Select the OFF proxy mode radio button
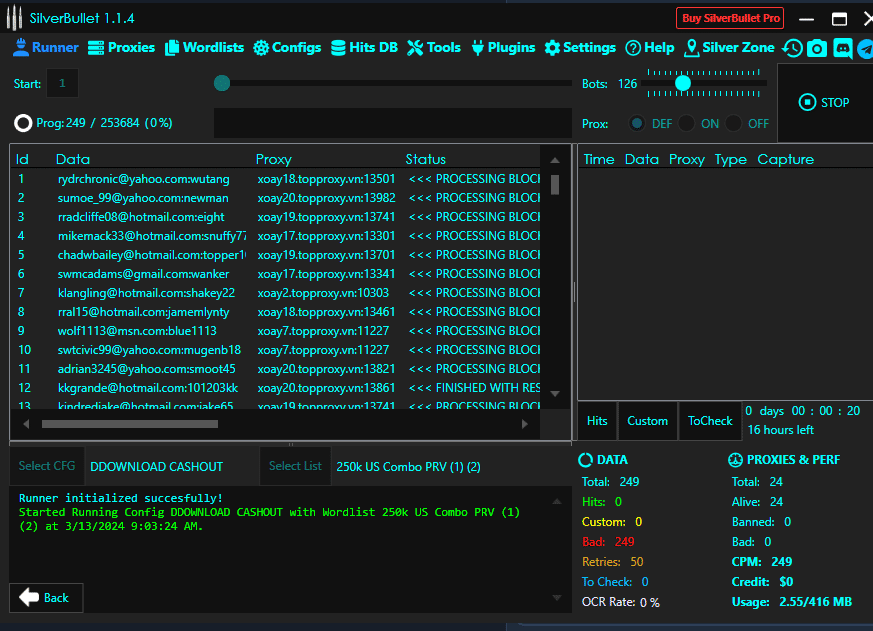Viewport: 873px width, 631px height. coord(734,123)
